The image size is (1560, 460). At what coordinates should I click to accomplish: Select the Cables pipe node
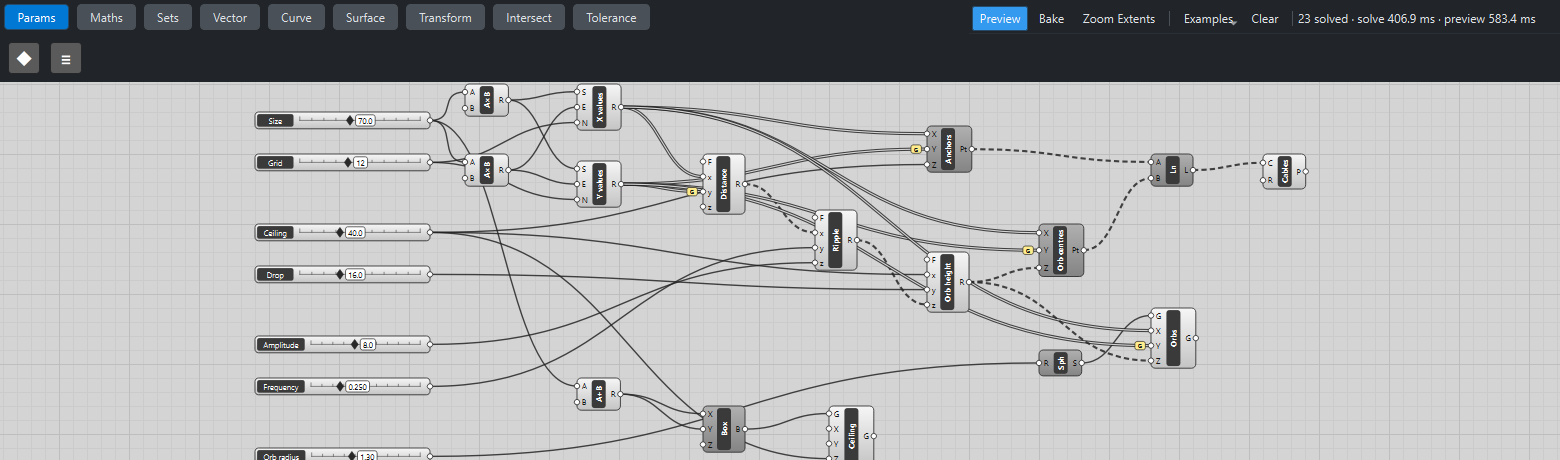coord(1284,171)
